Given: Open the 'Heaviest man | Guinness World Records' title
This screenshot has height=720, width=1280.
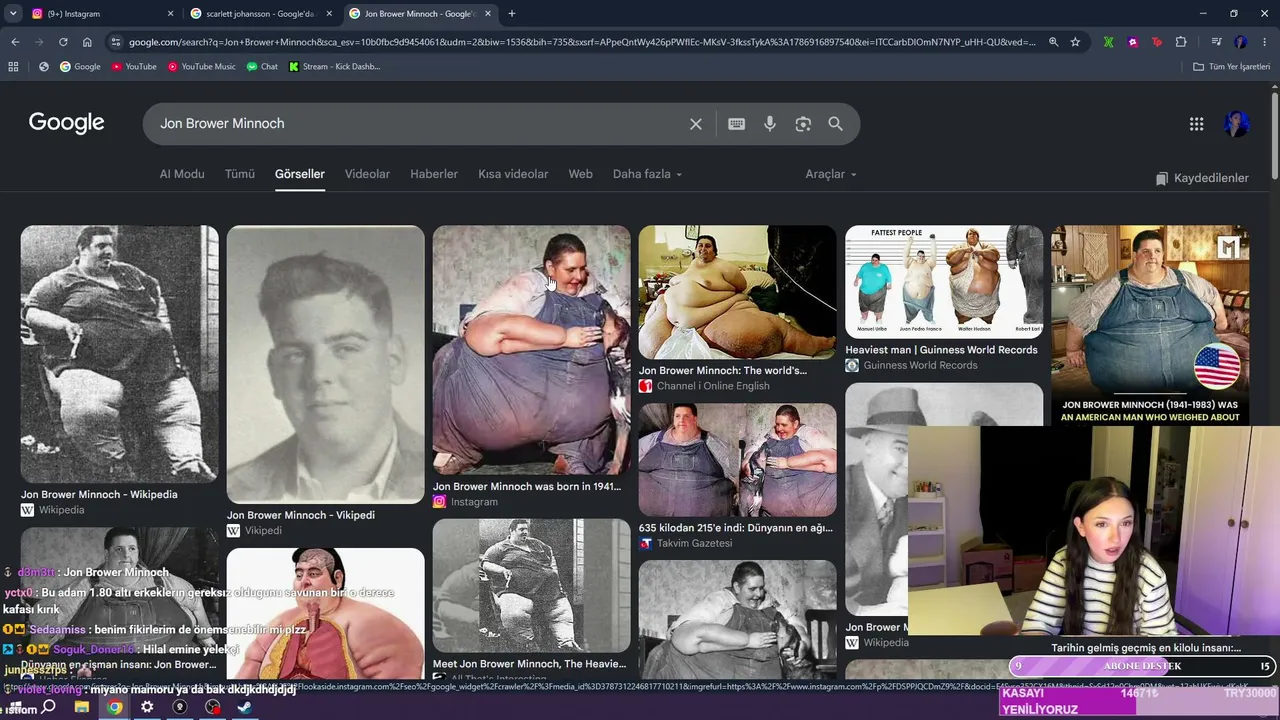Looking at the screenshot, I should (941, 350).
